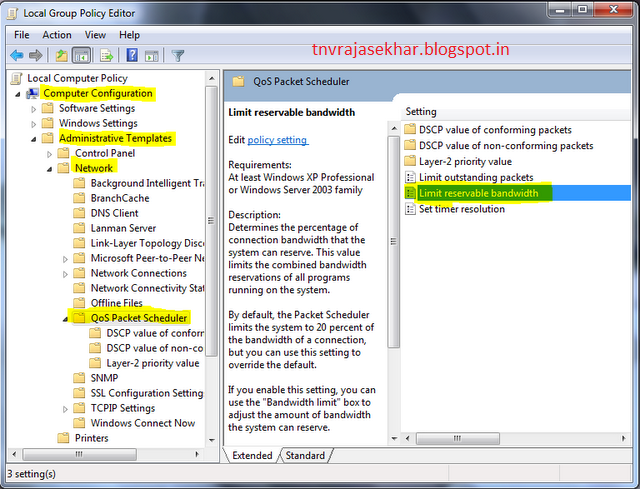Expand the Control Panel node

tap(49, 154)
